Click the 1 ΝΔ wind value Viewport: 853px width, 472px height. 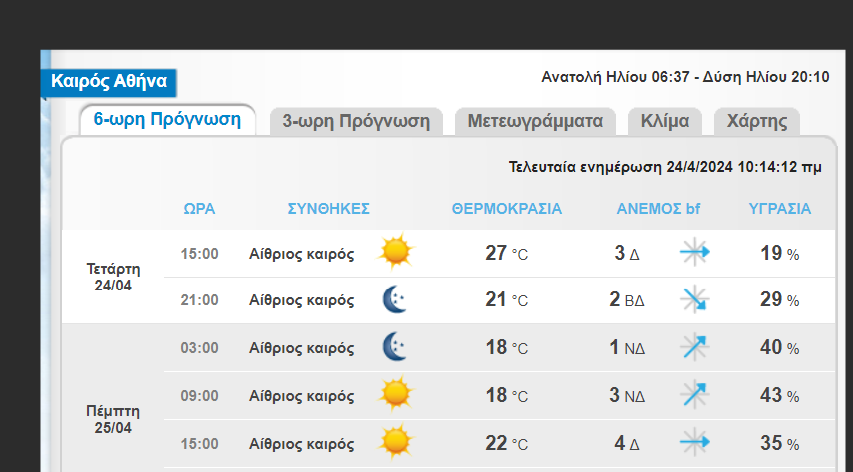click(x=627, y=347)
